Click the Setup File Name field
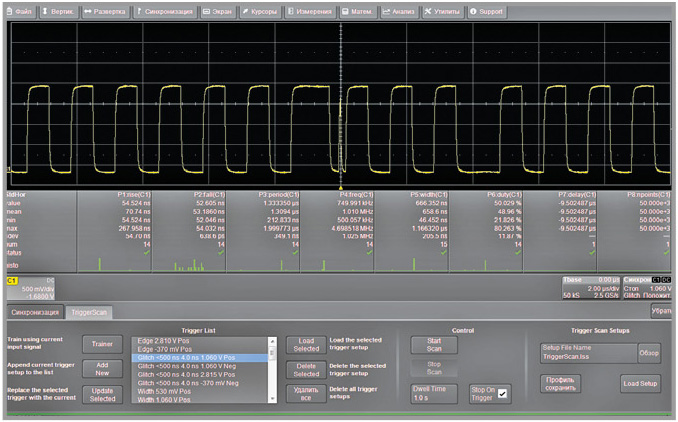 pyautogui.click(x=588, y=355)
